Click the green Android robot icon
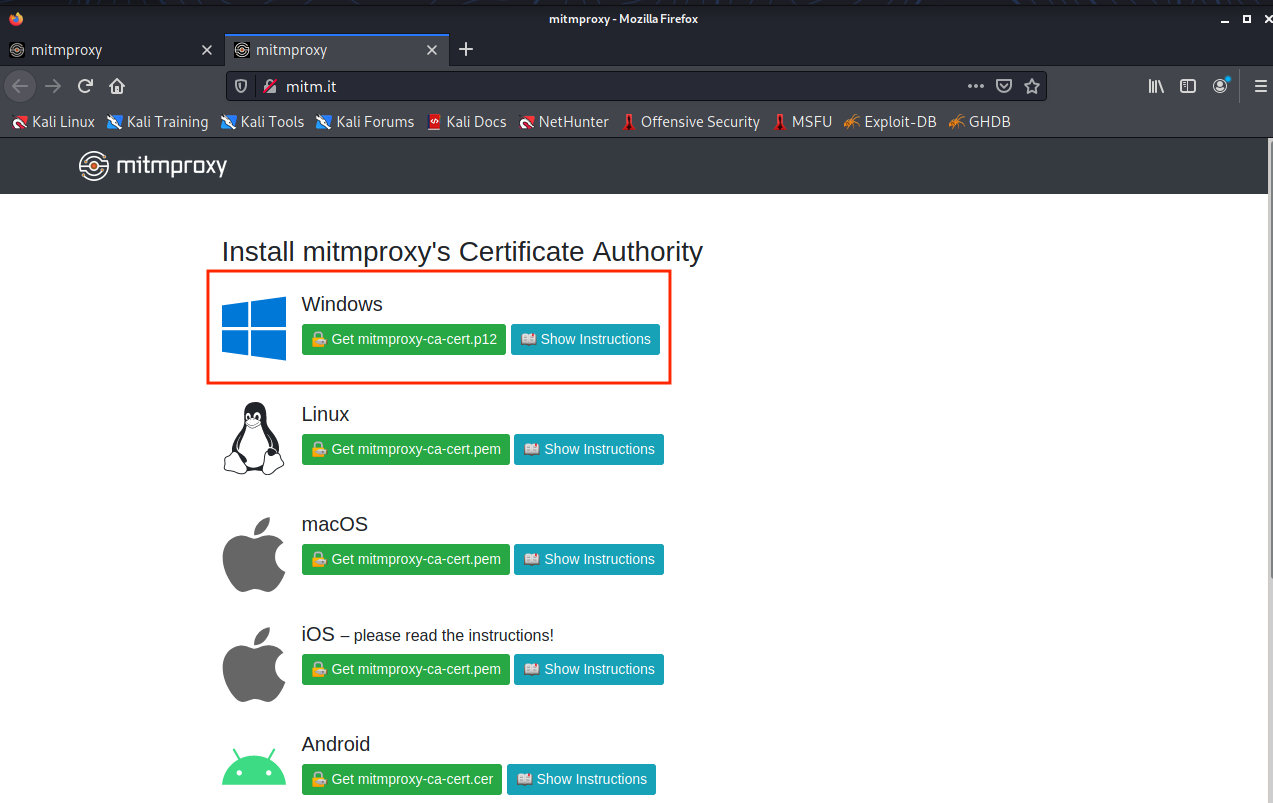This screenshot has height=803, width=1273. 254,768
